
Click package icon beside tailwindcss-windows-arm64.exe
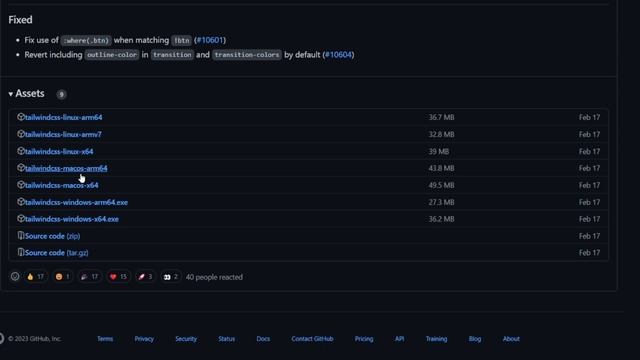21,202
